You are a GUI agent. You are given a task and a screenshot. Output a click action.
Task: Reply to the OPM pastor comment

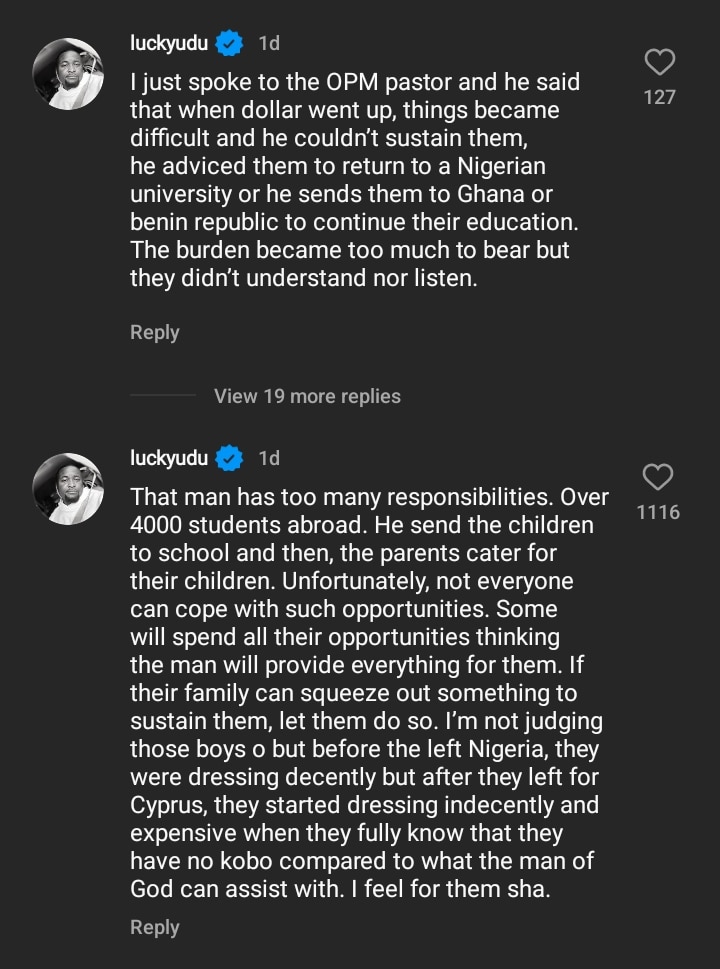click(x=154, y=332)
